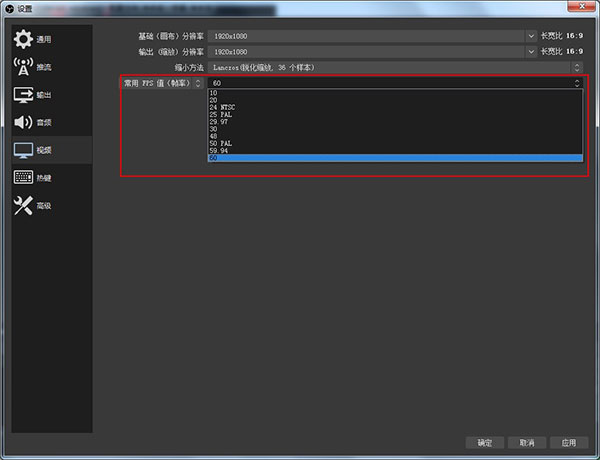Select the Video settings monitor icon
The height and width of the screenshot is (460, 600).
tap(23, 150)
